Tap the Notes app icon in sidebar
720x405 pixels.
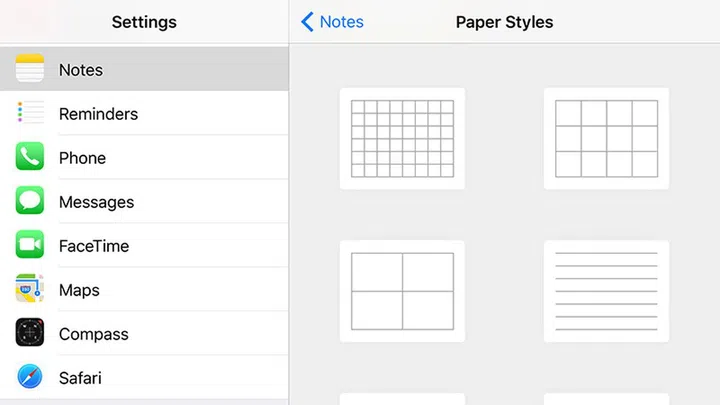coord(30,70)
